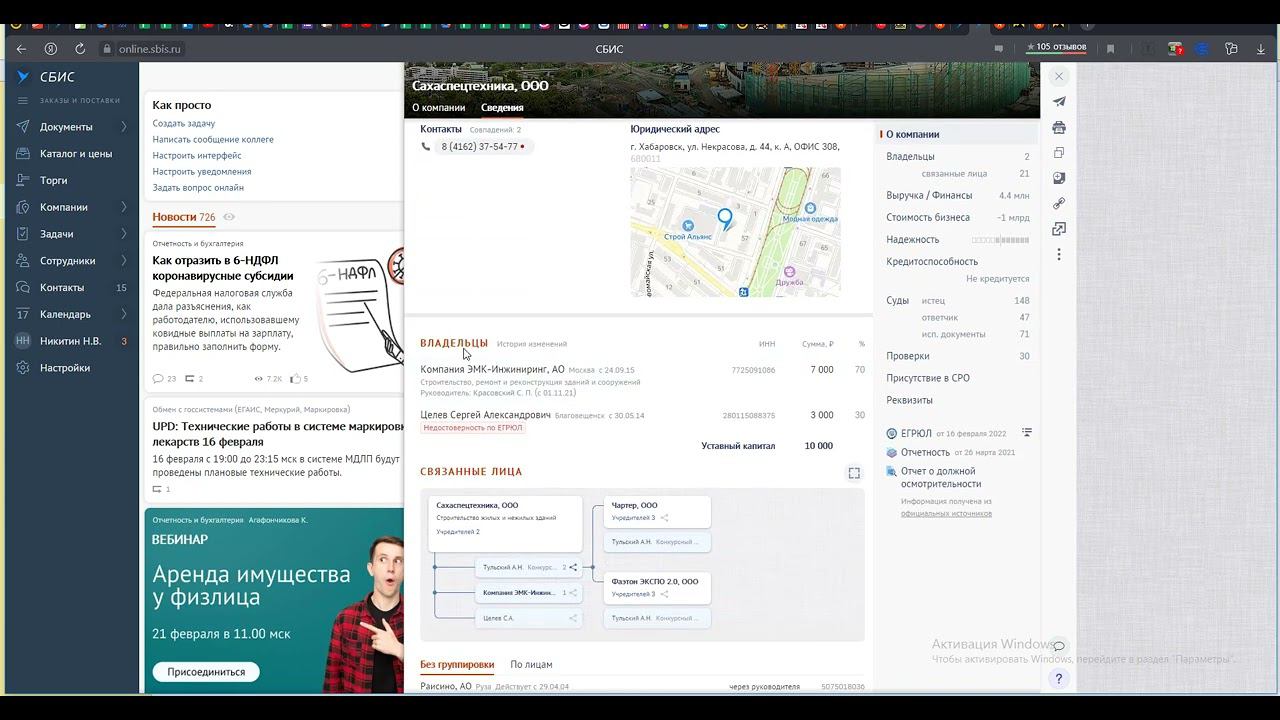Click Настроить интерфейс link

pyautogui.click(x=197, y=156)
